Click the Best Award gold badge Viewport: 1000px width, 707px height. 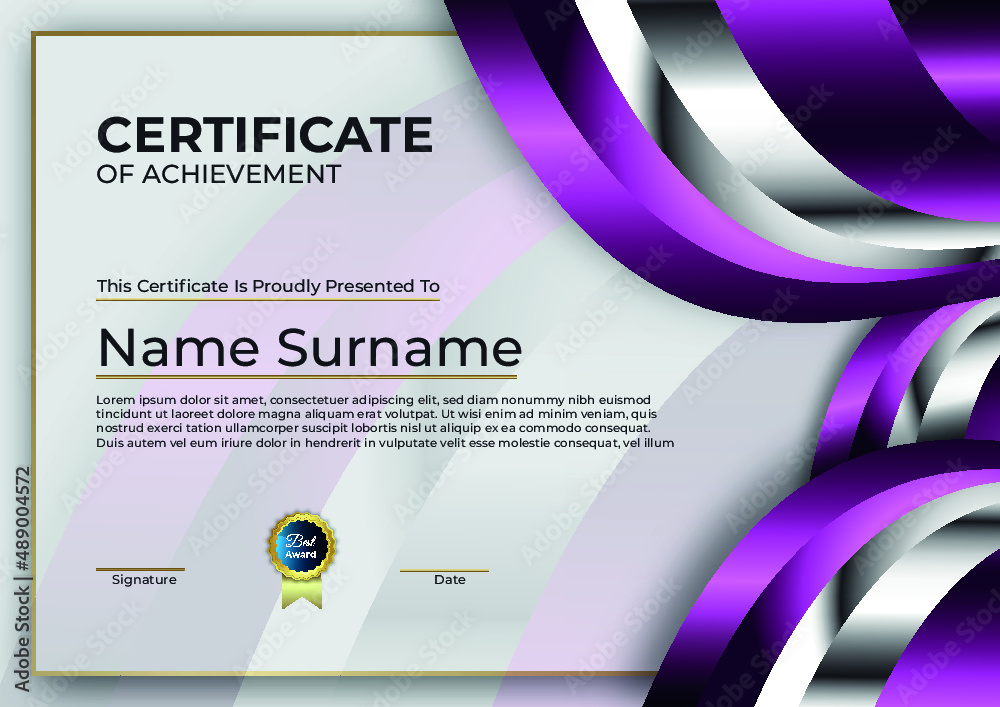pos(302,546)
